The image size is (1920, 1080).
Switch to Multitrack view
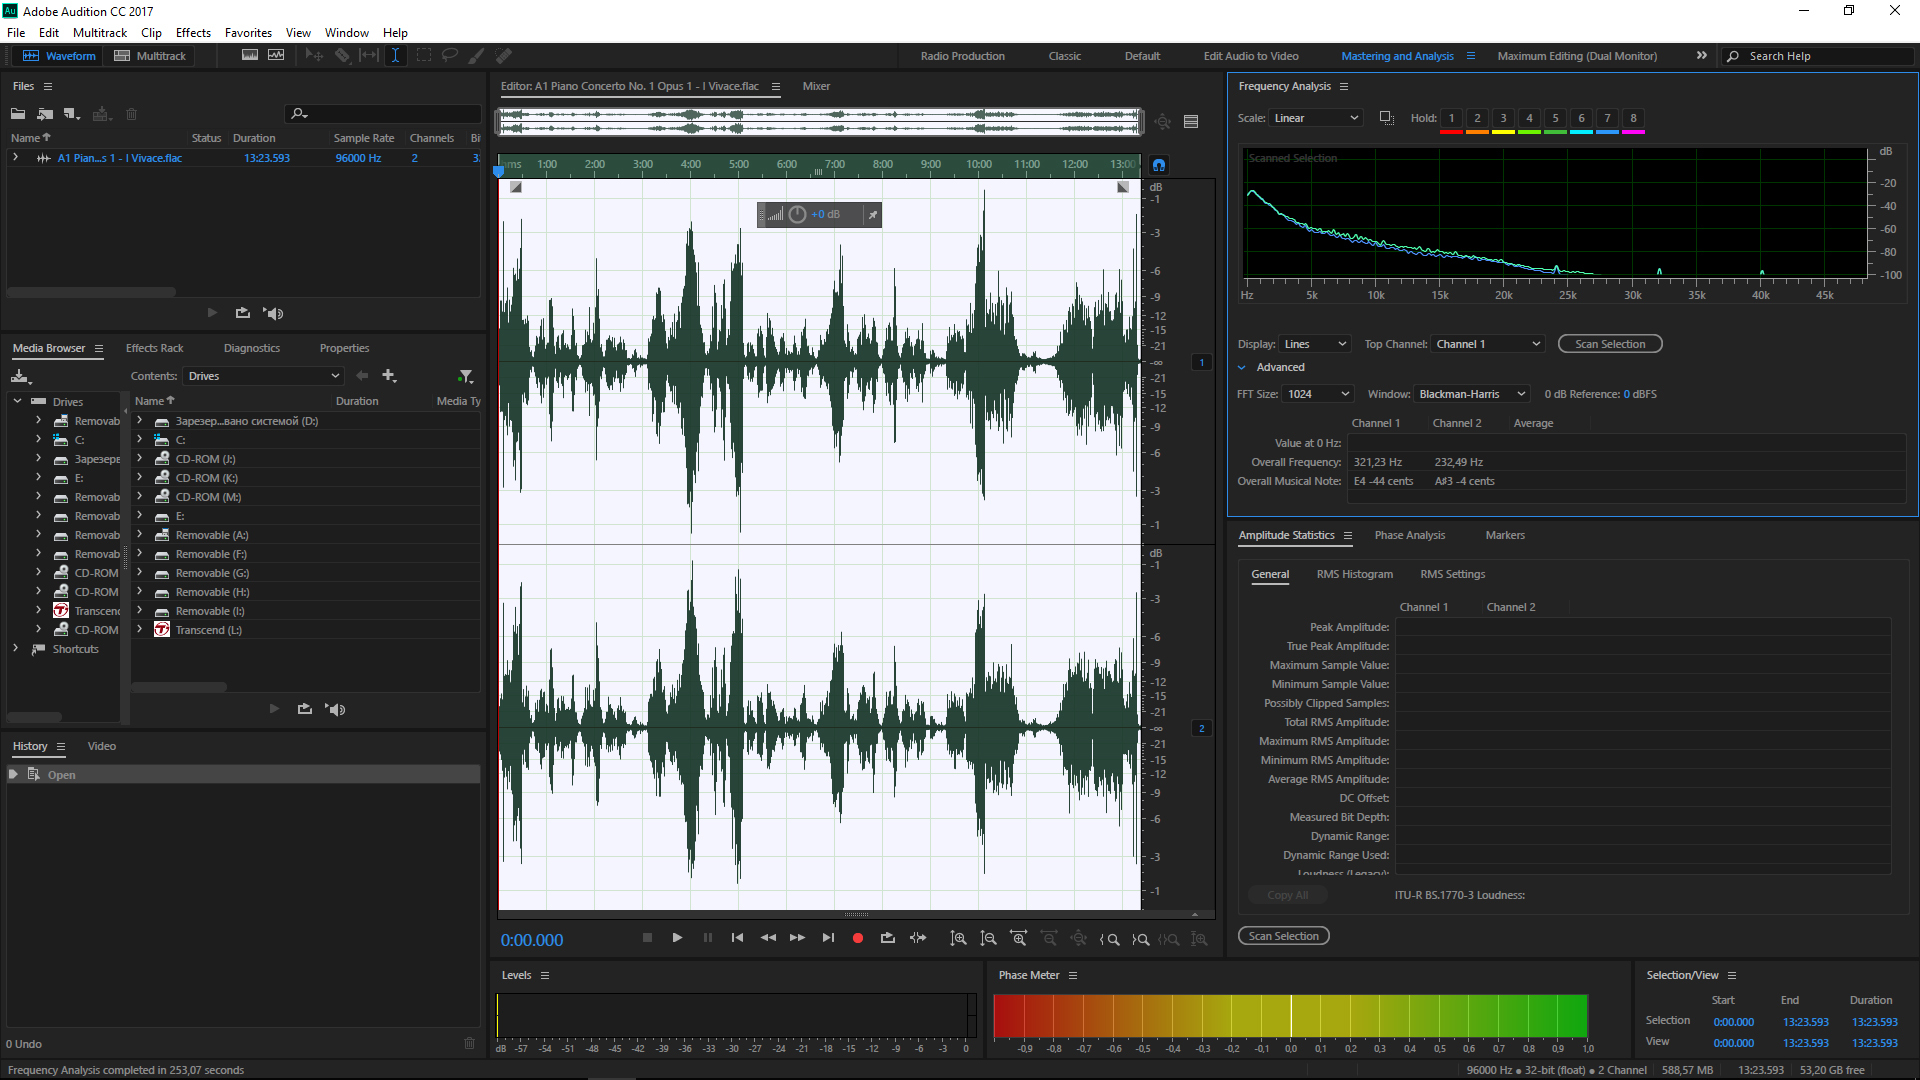(150, 56)
